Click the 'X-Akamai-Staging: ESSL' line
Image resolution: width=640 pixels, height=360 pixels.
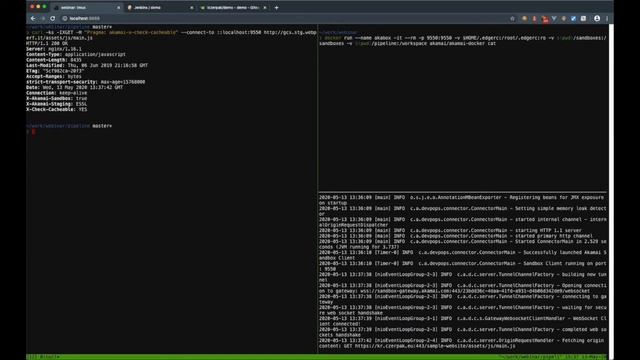pyautogui.click(x=57, y=104)
